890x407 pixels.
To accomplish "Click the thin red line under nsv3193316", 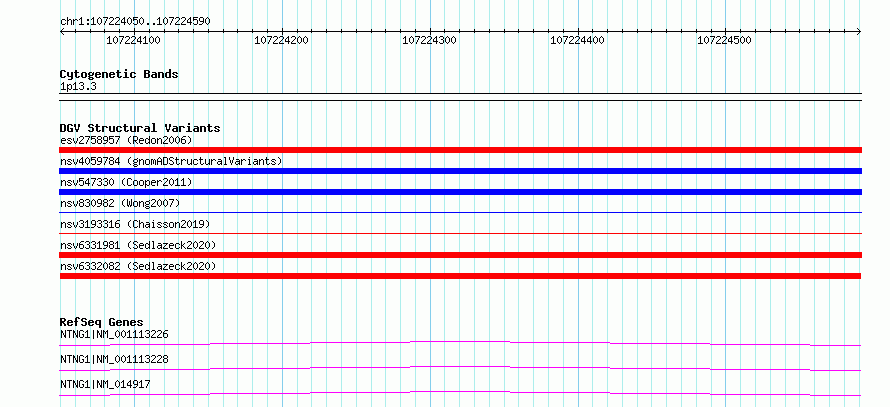I will pos(460,233).
